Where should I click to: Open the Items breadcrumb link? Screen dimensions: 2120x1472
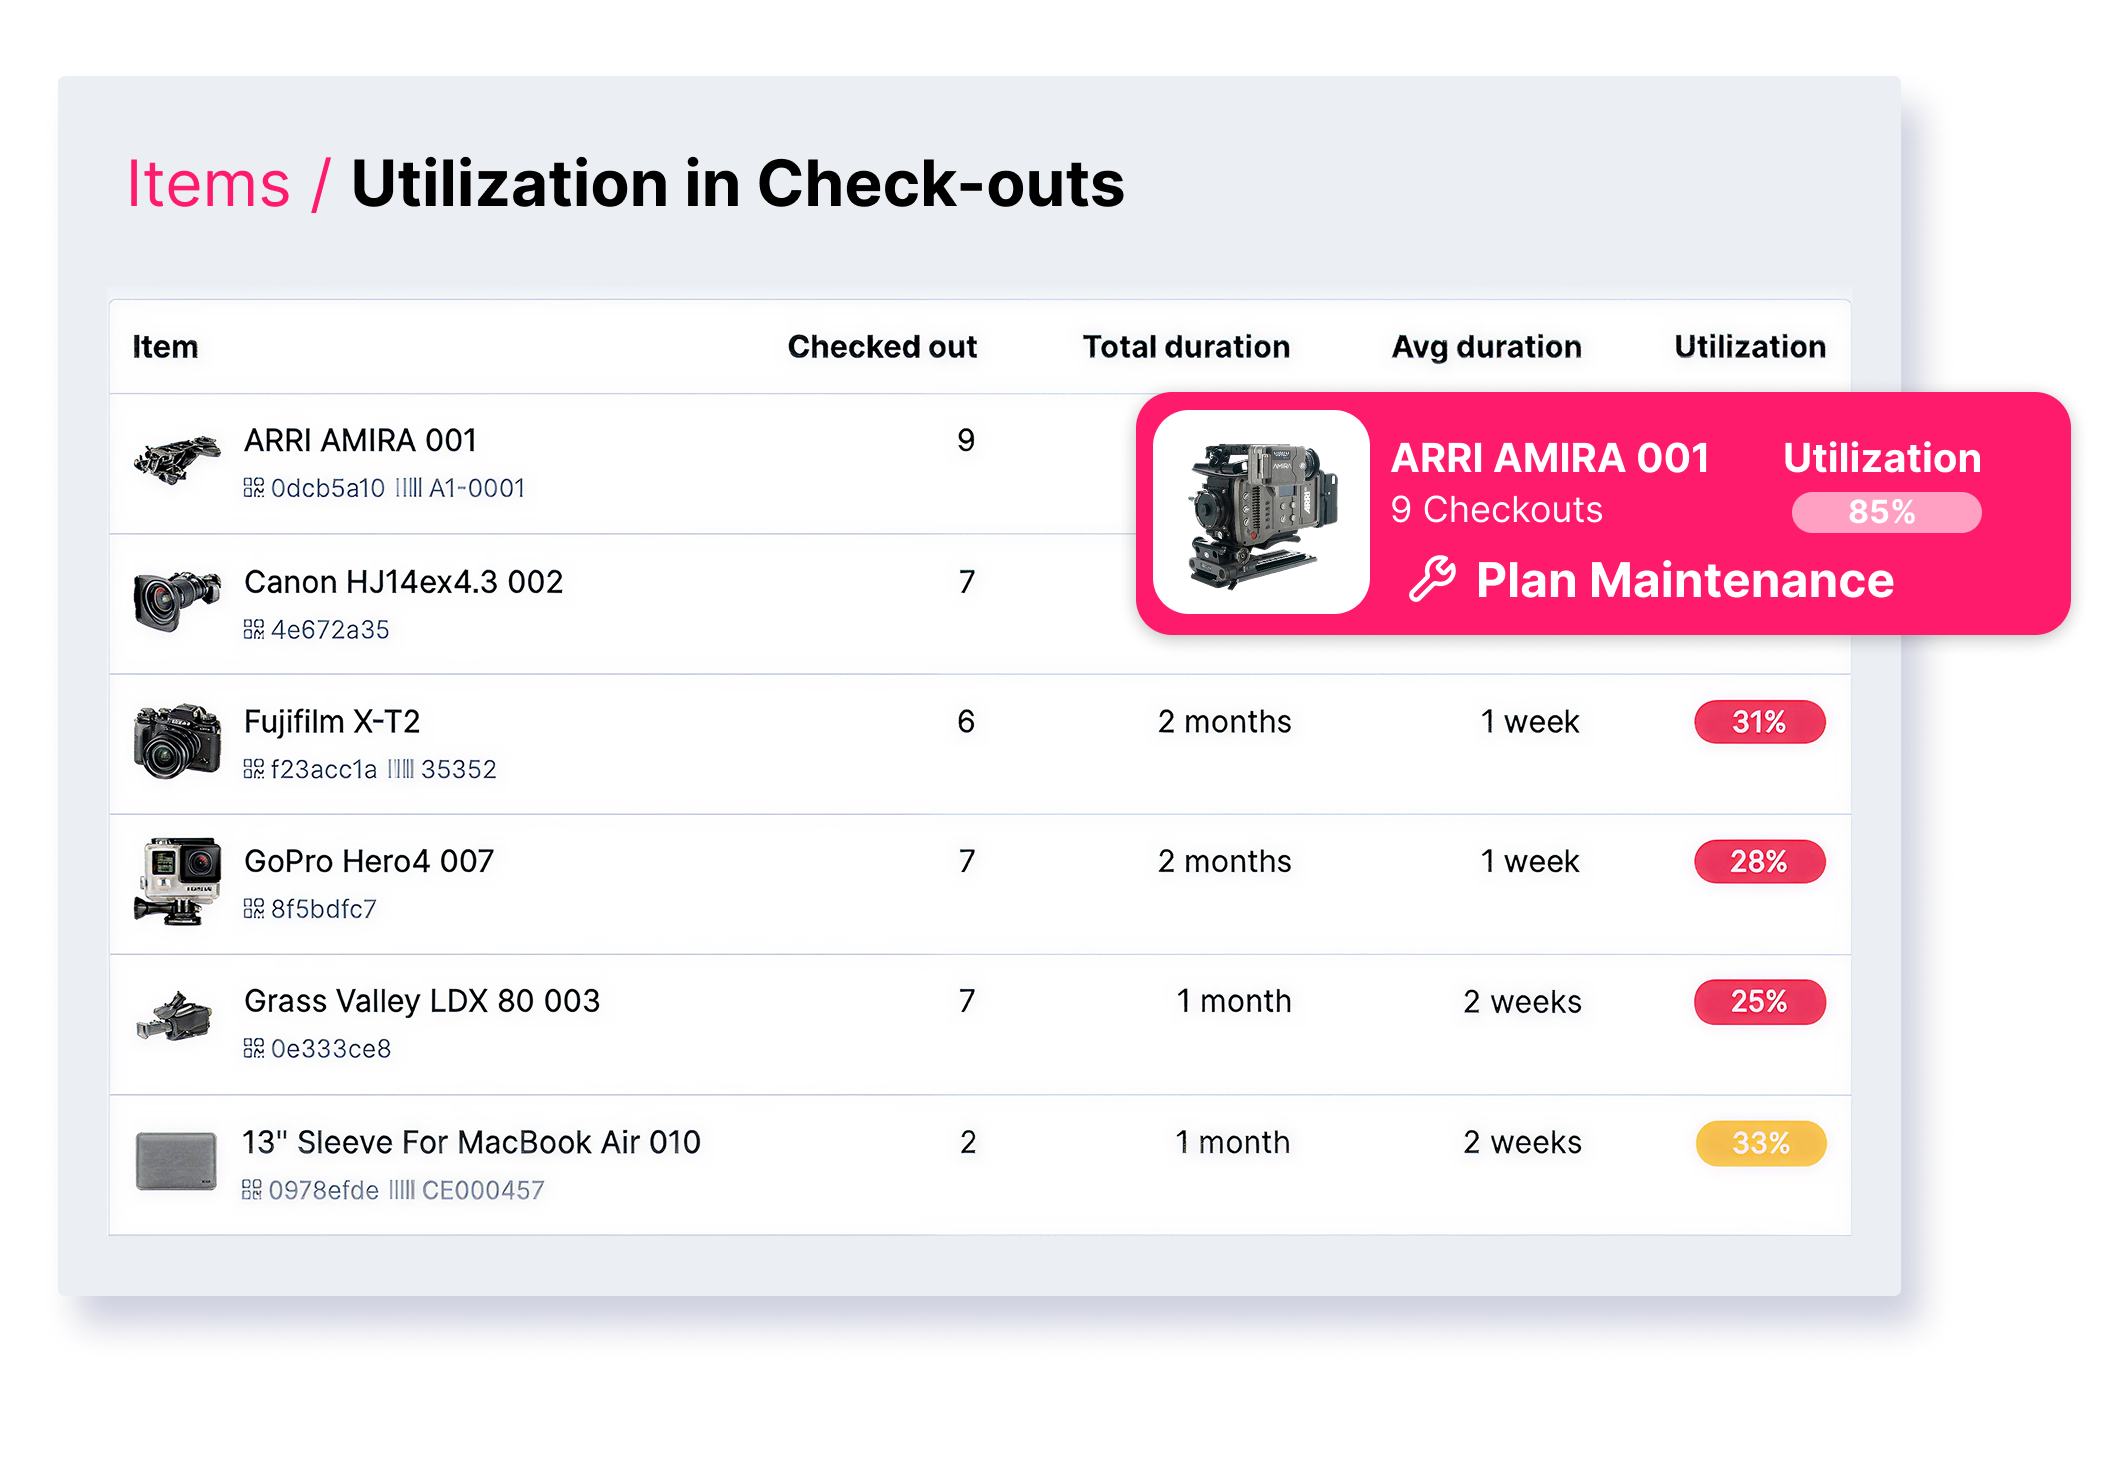tap(208, 184)
